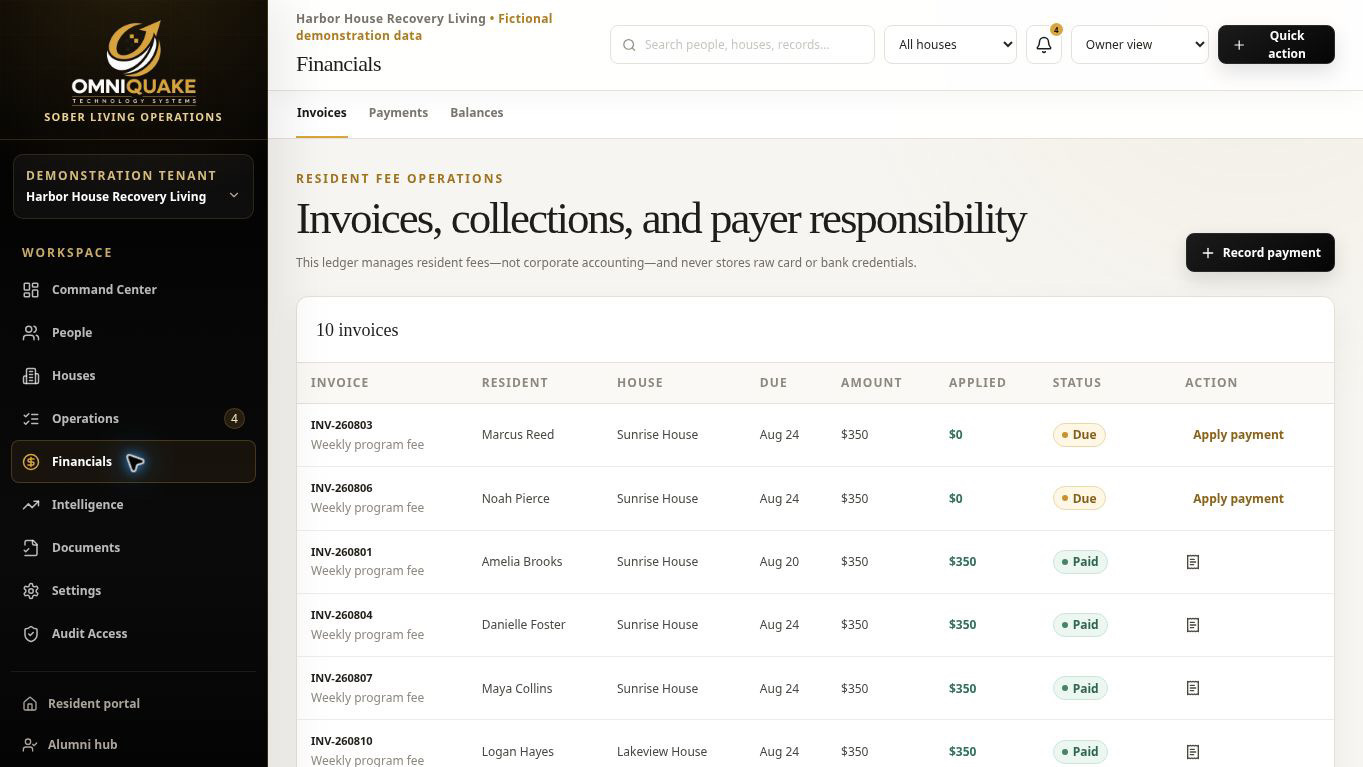Click the Audit Access shield icon
Image resolution: width=1363 pixels, height=767 pixels.
[x=31, y=634]
